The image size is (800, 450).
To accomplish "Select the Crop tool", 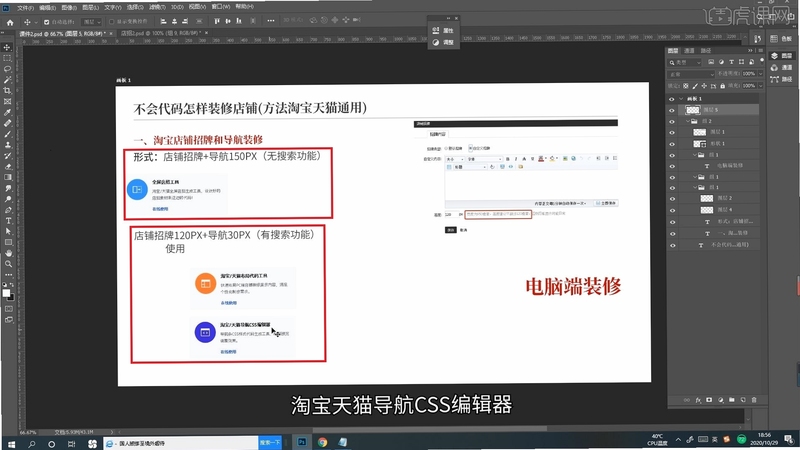I will (x=7, y=91).
